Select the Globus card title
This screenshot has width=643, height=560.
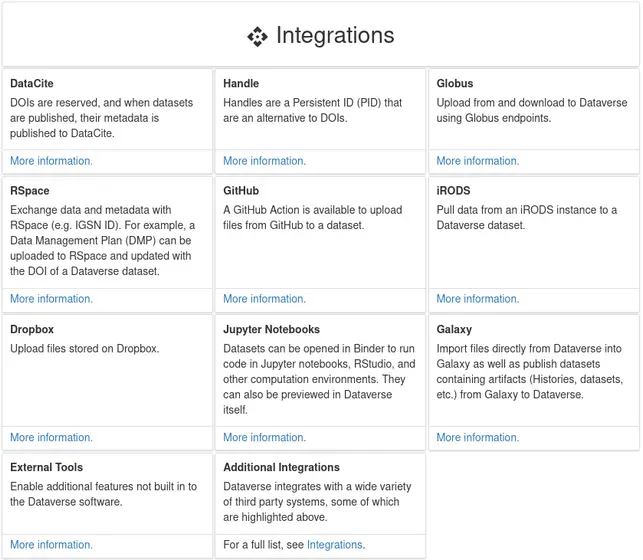pos(455,83)
